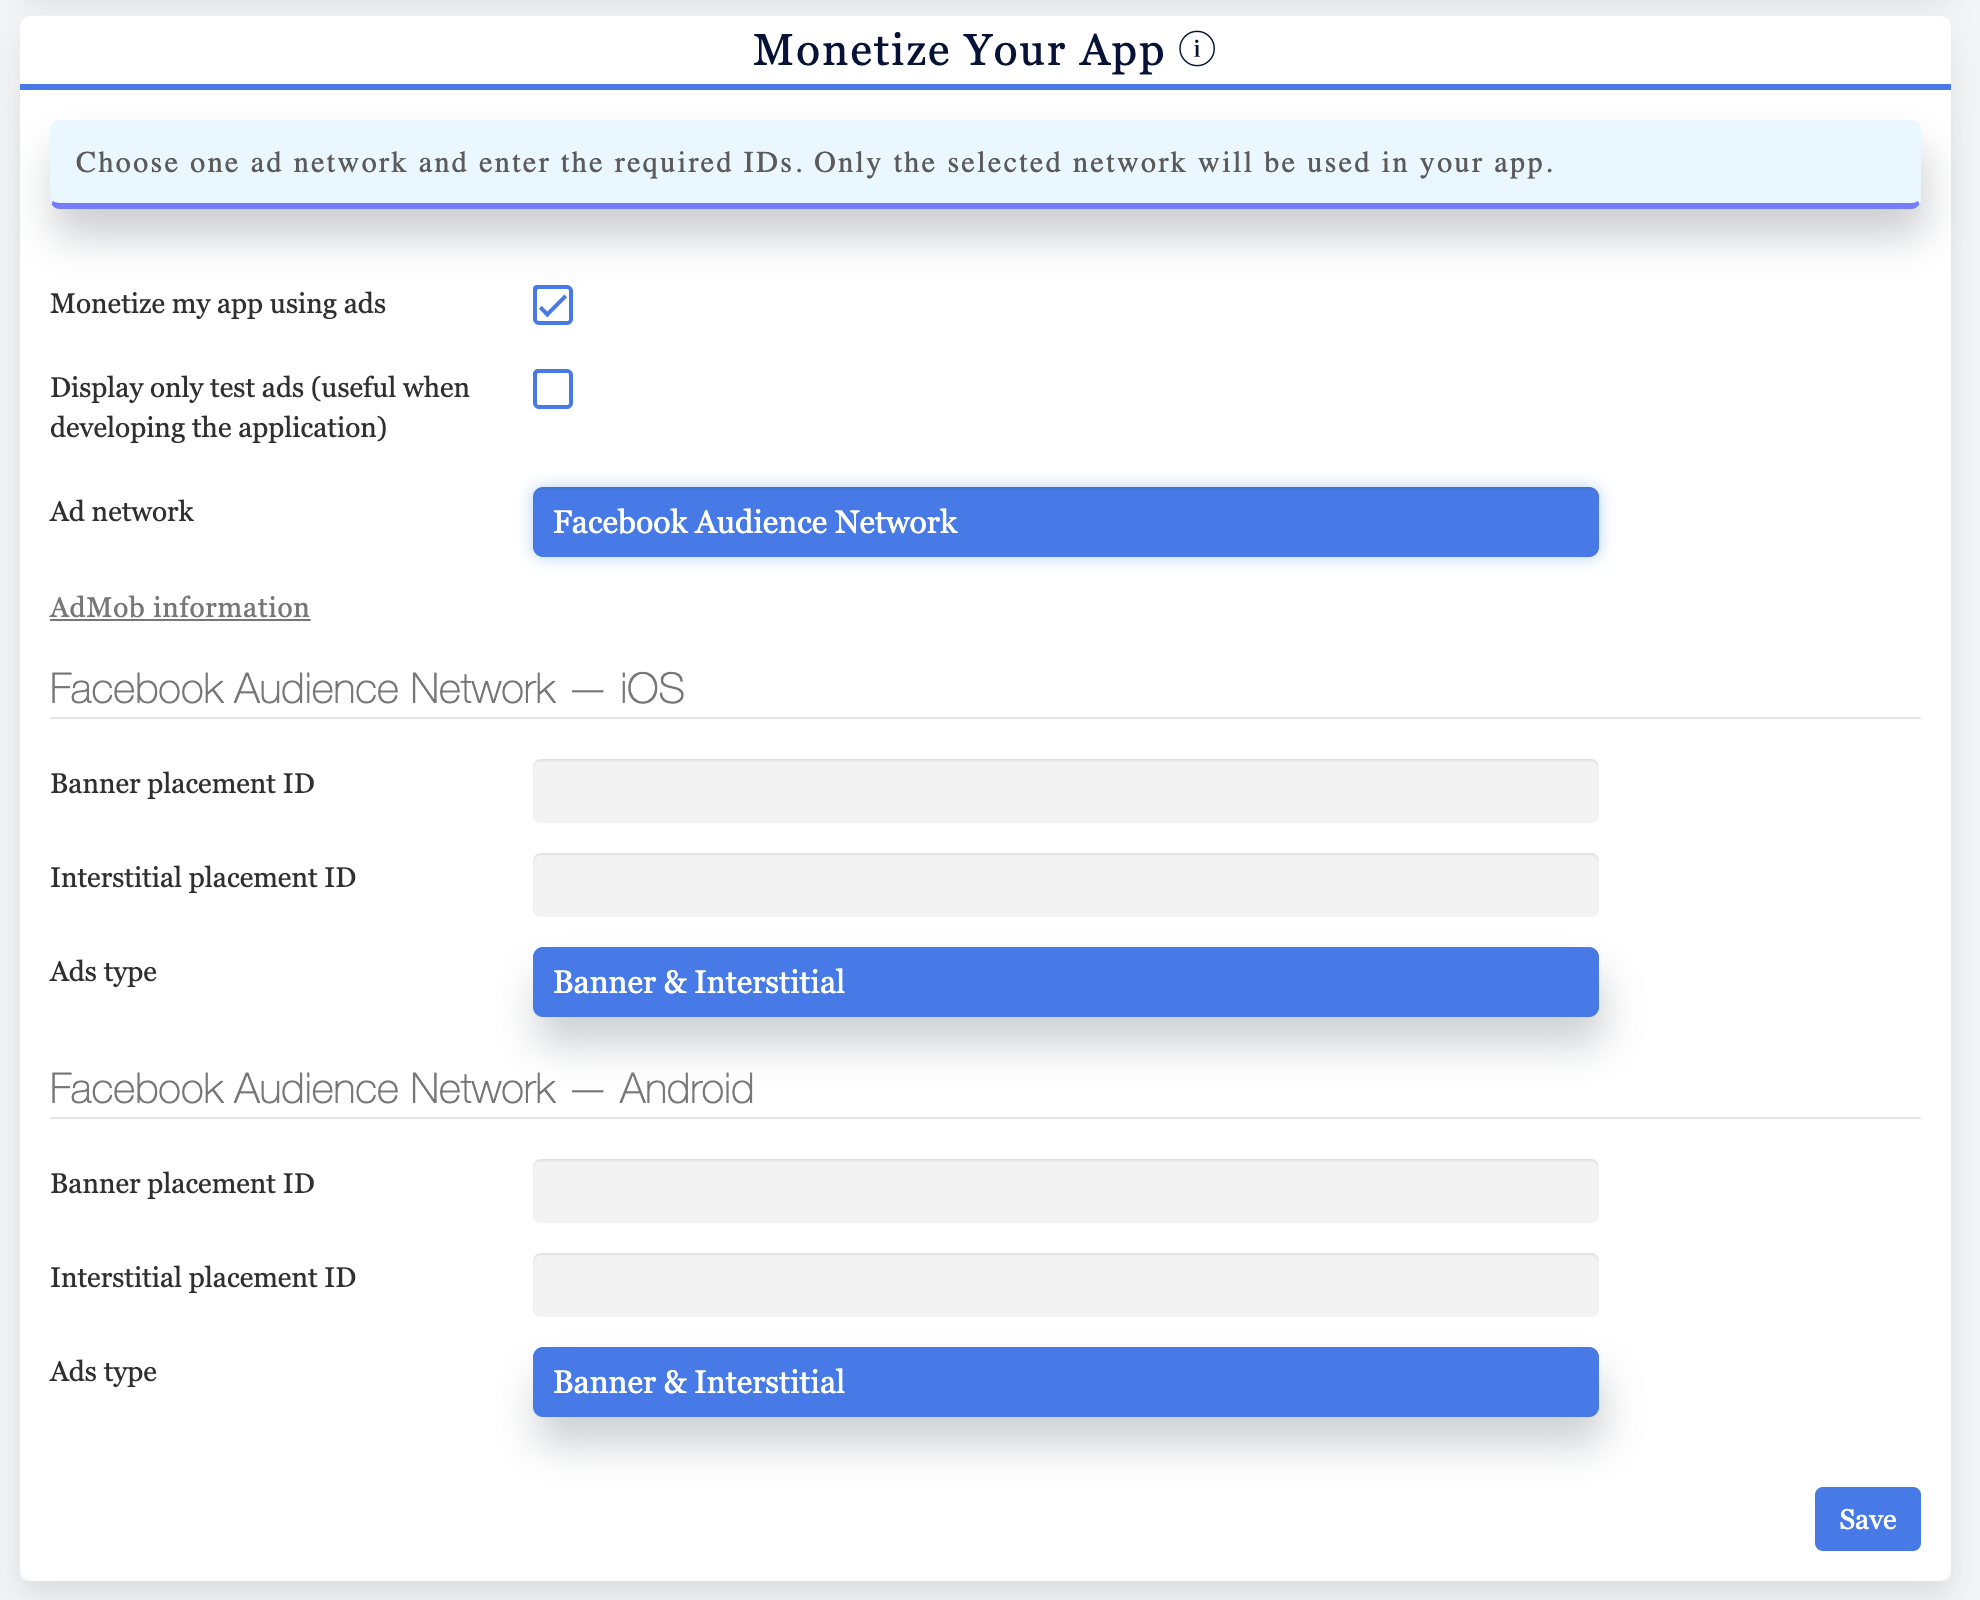Open the AdMob information link
Screen dimensions: 1980x1600
(x=180, y=607)
